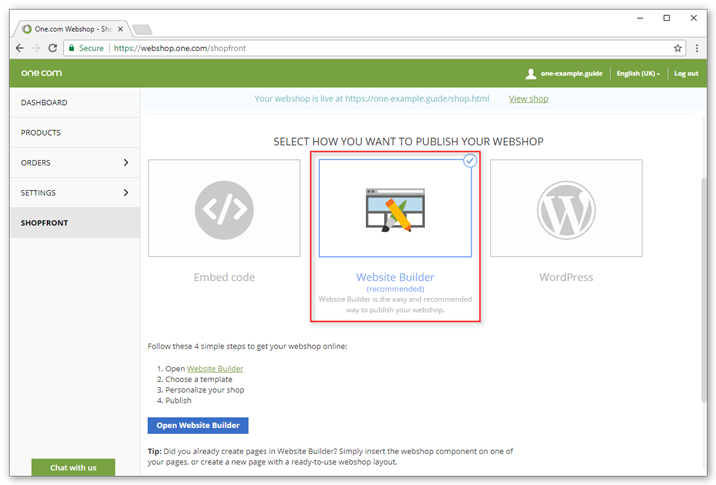Image resolution: width=716 pixels, height=485 pixels.
Task: Minimize the browser window
Action: click(640, 18)
